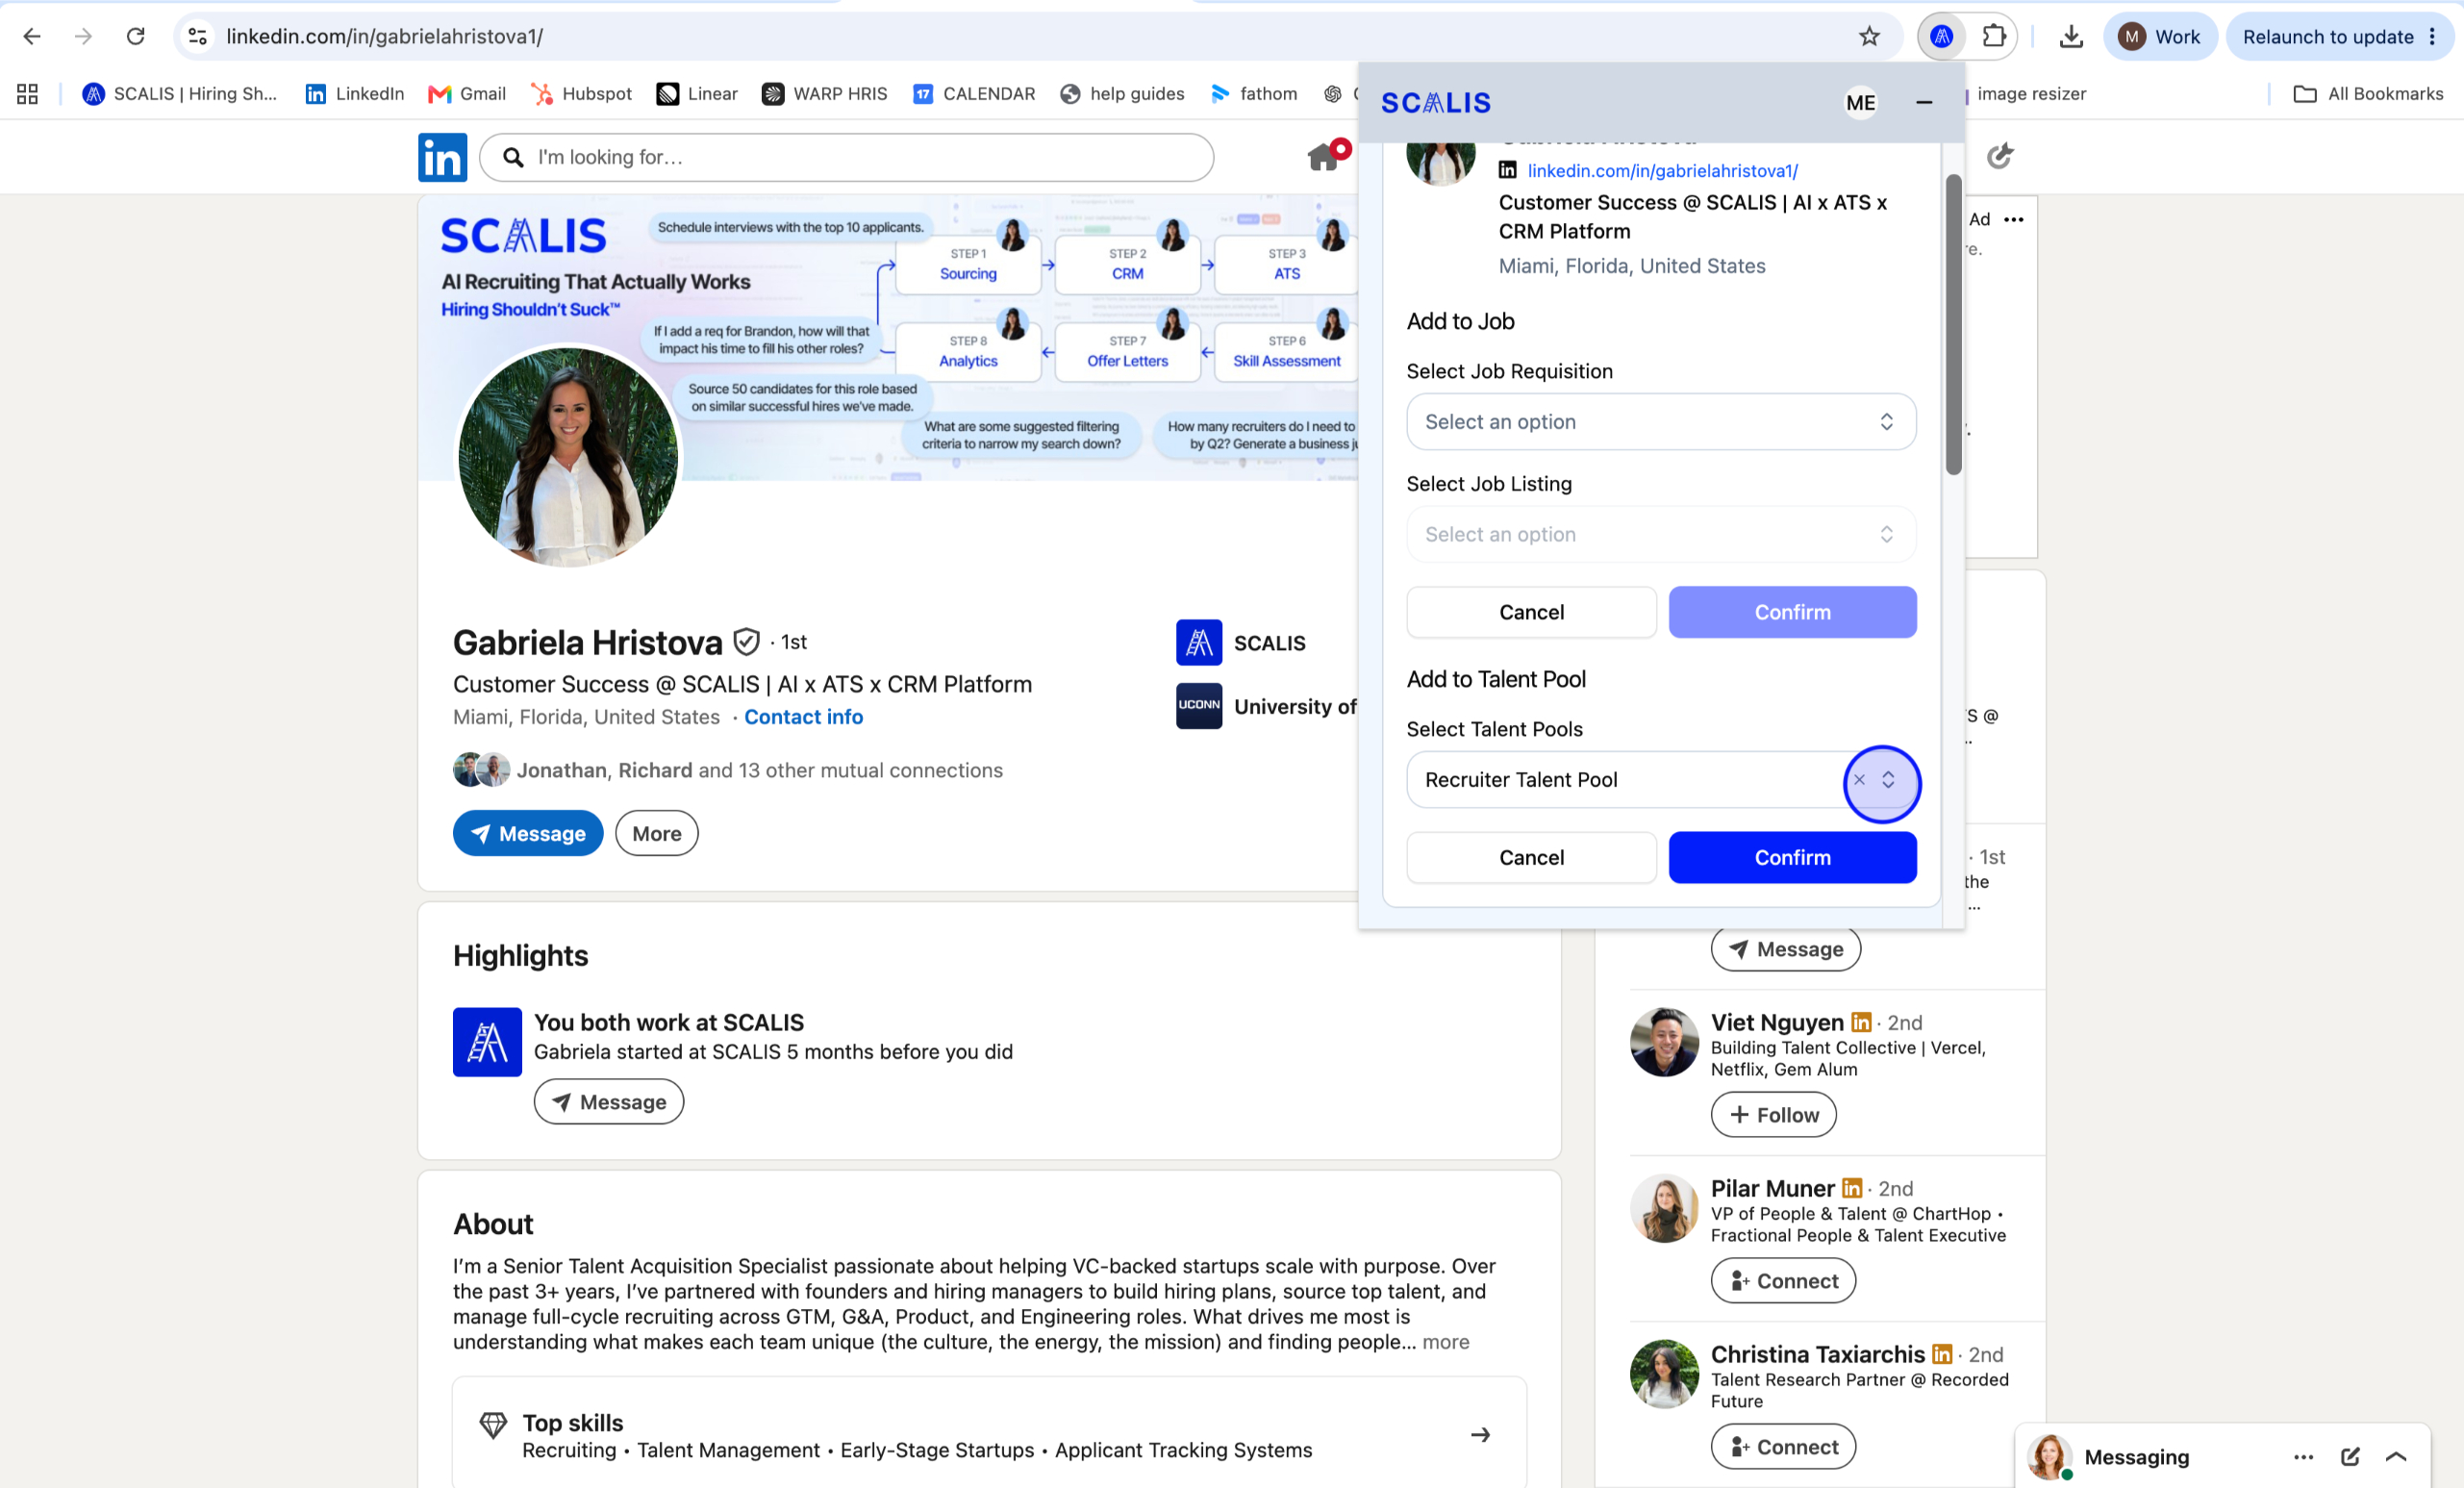This screenshot has height=1488, width=2464.
Task: Click the SCALIS logo beside the company name
Action: (x=1198, y=643)
